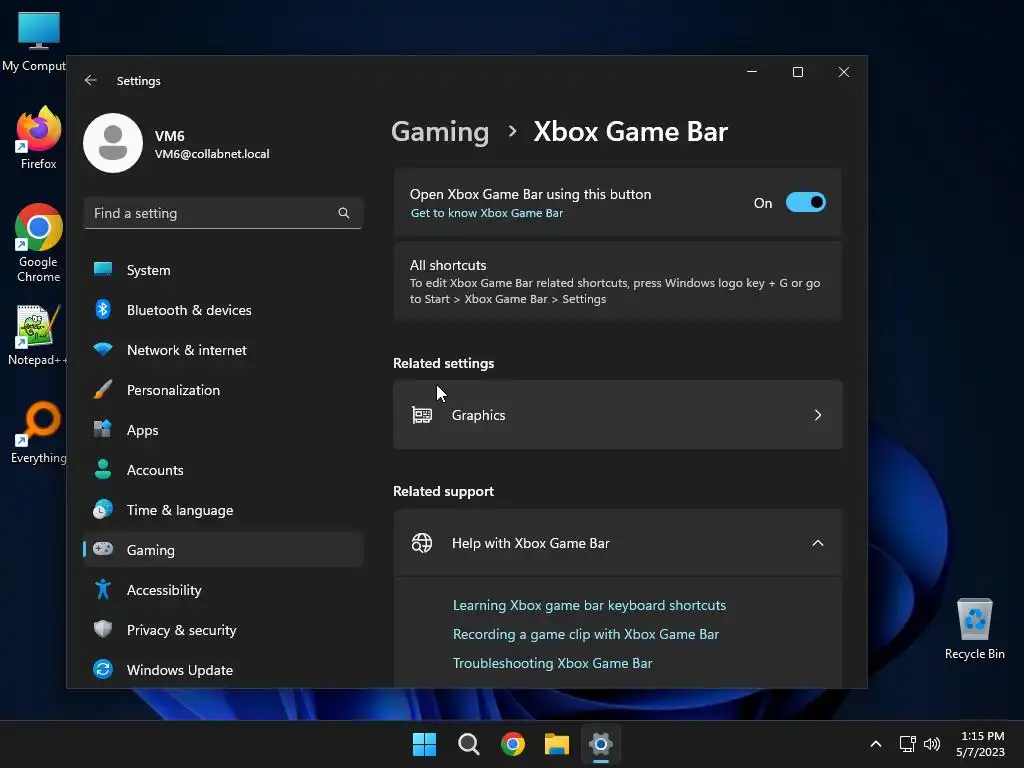Open taskbar Search
The height and width of the screenshot is (768, 1024).
coord(468,744)
